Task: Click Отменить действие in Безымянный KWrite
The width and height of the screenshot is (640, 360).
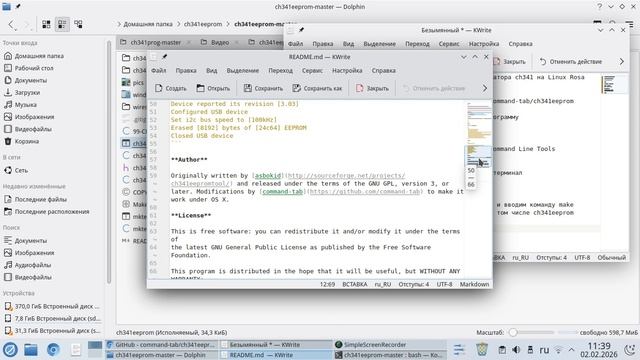Action: [x=571, y=62]
